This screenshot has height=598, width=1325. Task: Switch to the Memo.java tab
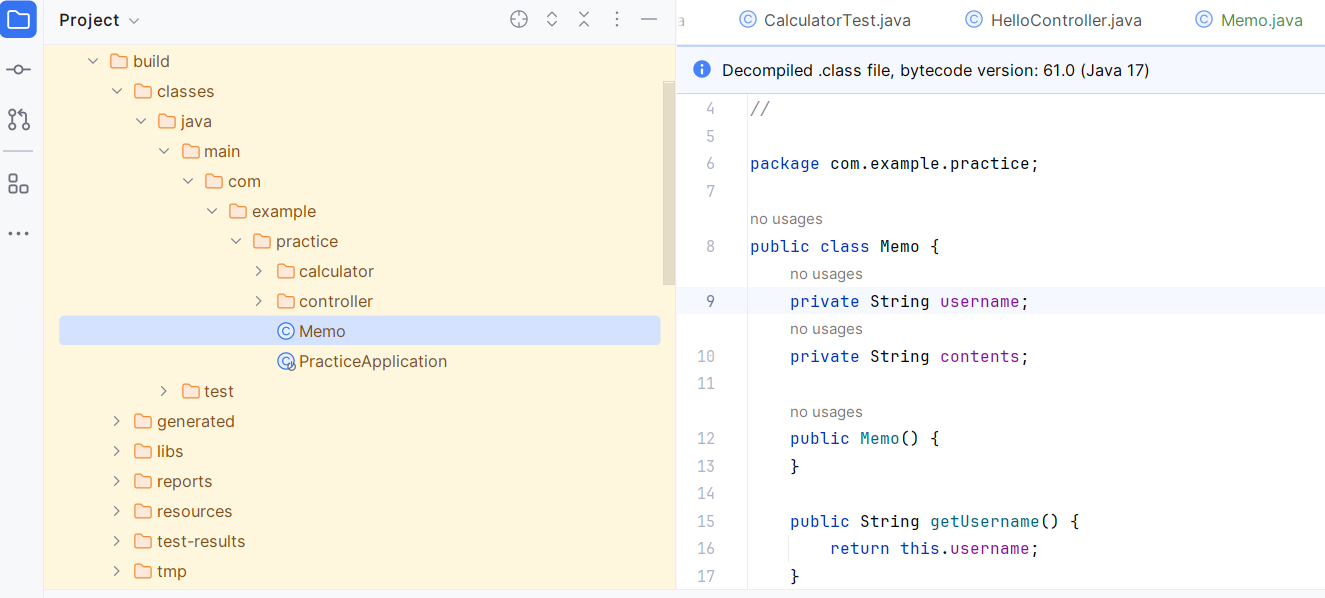(x=1247, y=20)
